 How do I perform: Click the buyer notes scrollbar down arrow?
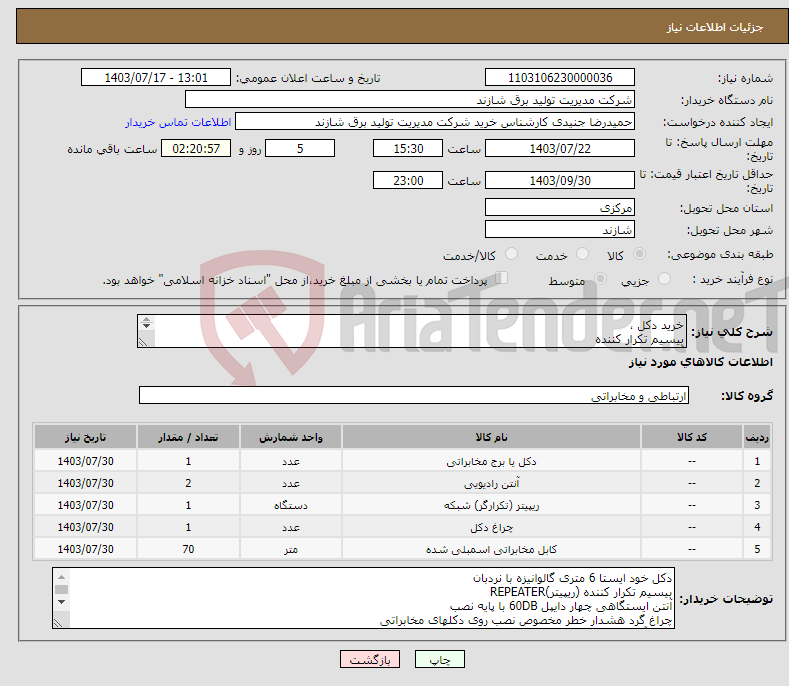pyautogui.click(x=61, y=602)
